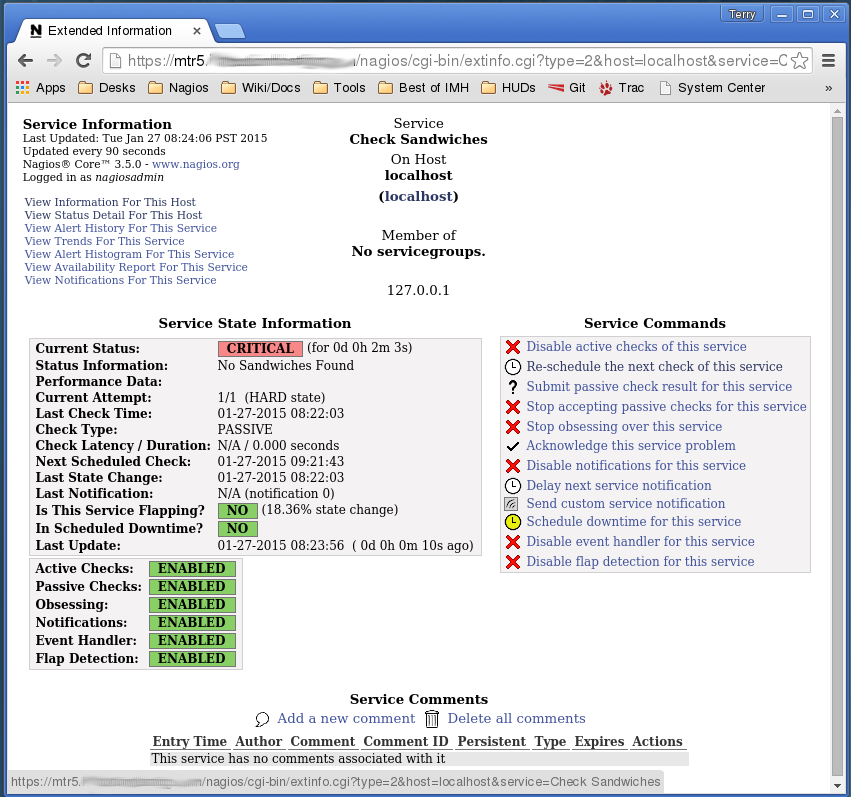The width and height of the screenshot is (851, 797).
Task: Bookmark this page with the star icon
Action: coord(799,61)
